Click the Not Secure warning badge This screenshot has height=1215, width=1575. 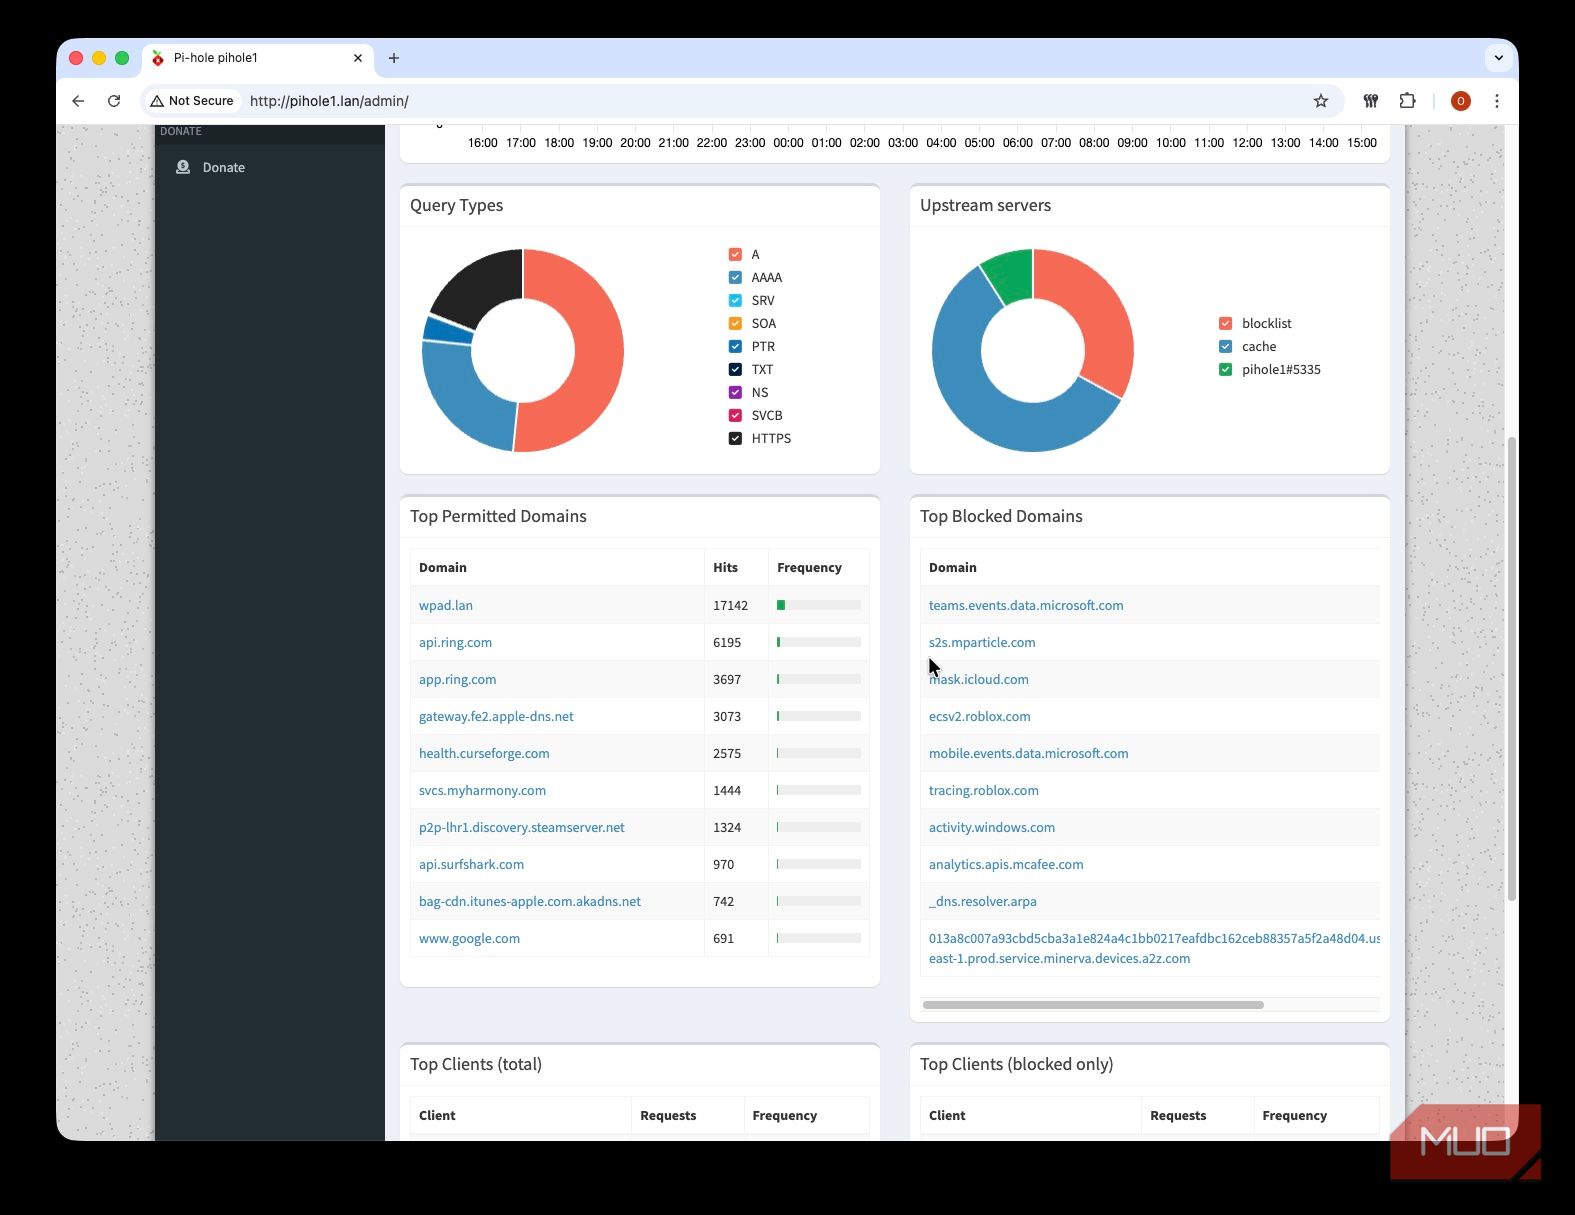coord(192,101)
